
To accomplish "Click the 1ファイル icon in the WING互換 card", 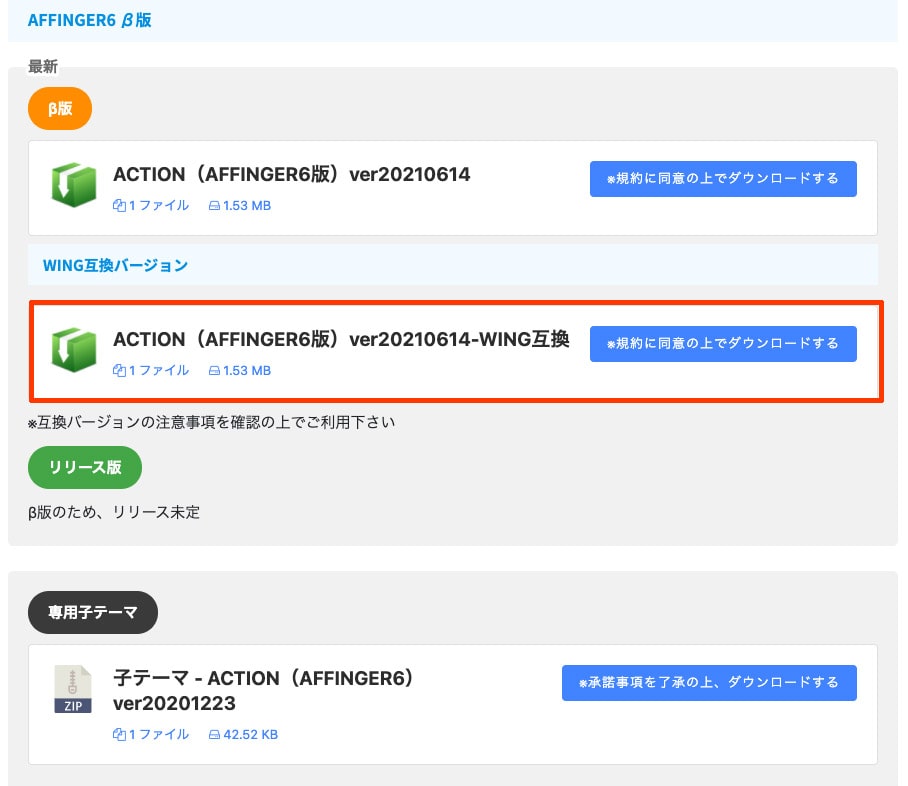I will (119, 371).
